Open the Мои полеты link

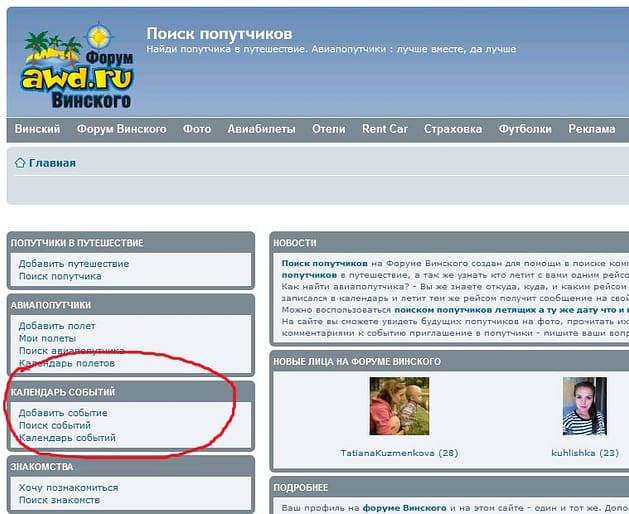[48, 338]
